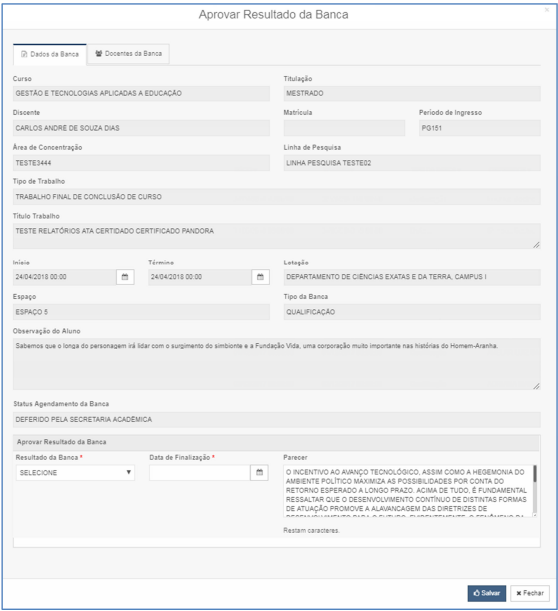Click the resize handle of the Título Trabalho box
Viewport: 558px width, 611px height.
(536, 245)
